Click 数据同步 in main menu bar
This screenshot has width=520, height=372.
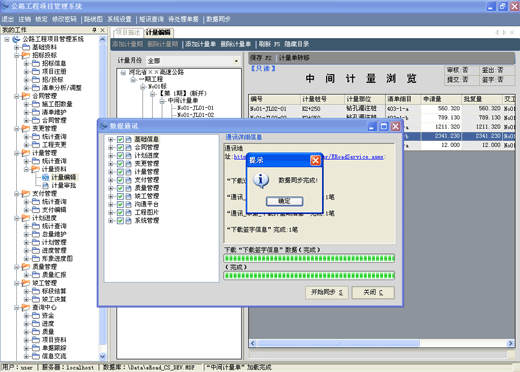218,19
